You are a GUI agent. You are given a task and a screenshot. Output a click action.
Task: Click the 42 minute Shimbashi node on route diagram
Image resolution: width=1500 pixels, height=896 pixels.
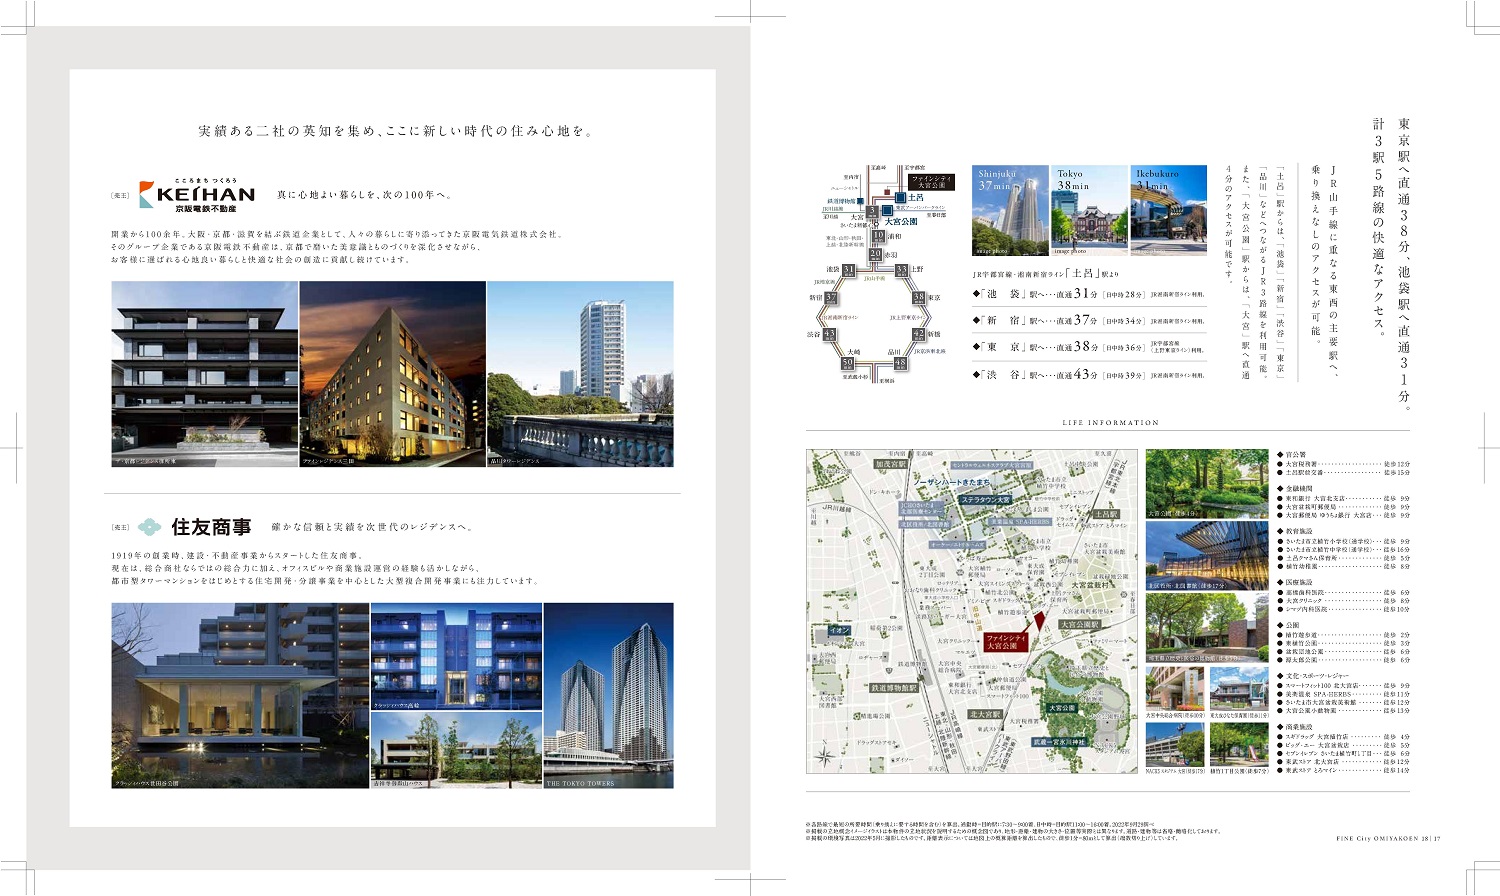coord(919,334)
